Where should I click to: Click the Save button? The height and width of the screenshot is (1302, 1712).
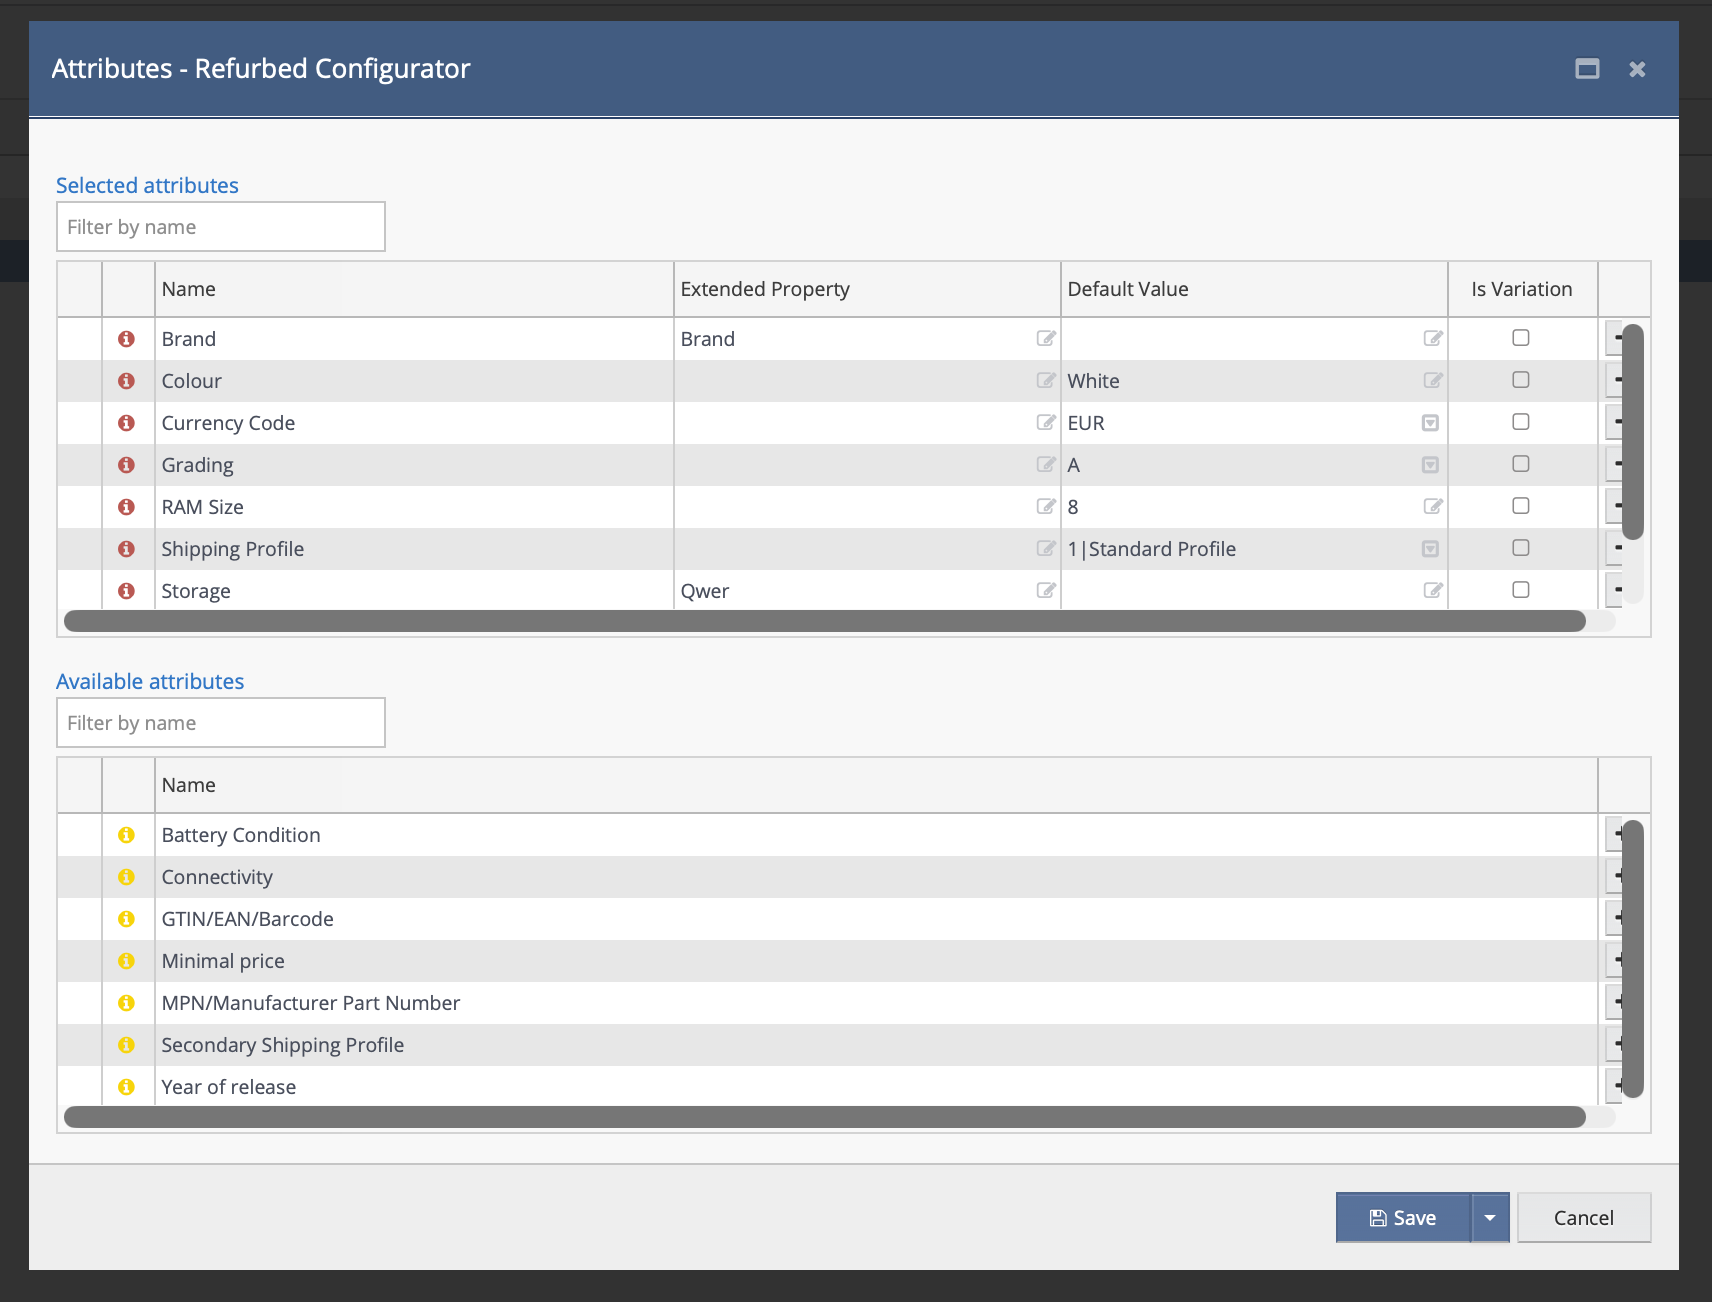(x=1403, y=1218)
